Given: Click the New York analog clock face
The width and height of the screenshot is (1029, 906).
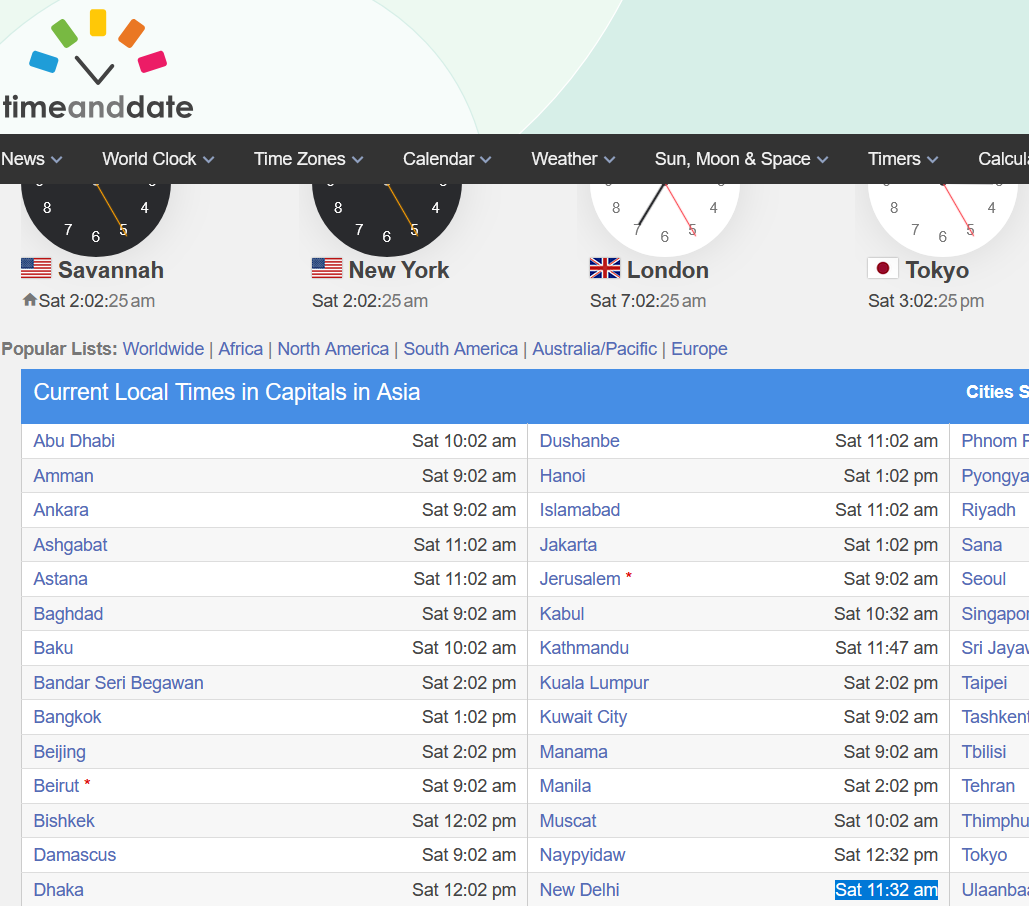Looking at the screenshot, I should pyautogui.click(x=387, y=219).
